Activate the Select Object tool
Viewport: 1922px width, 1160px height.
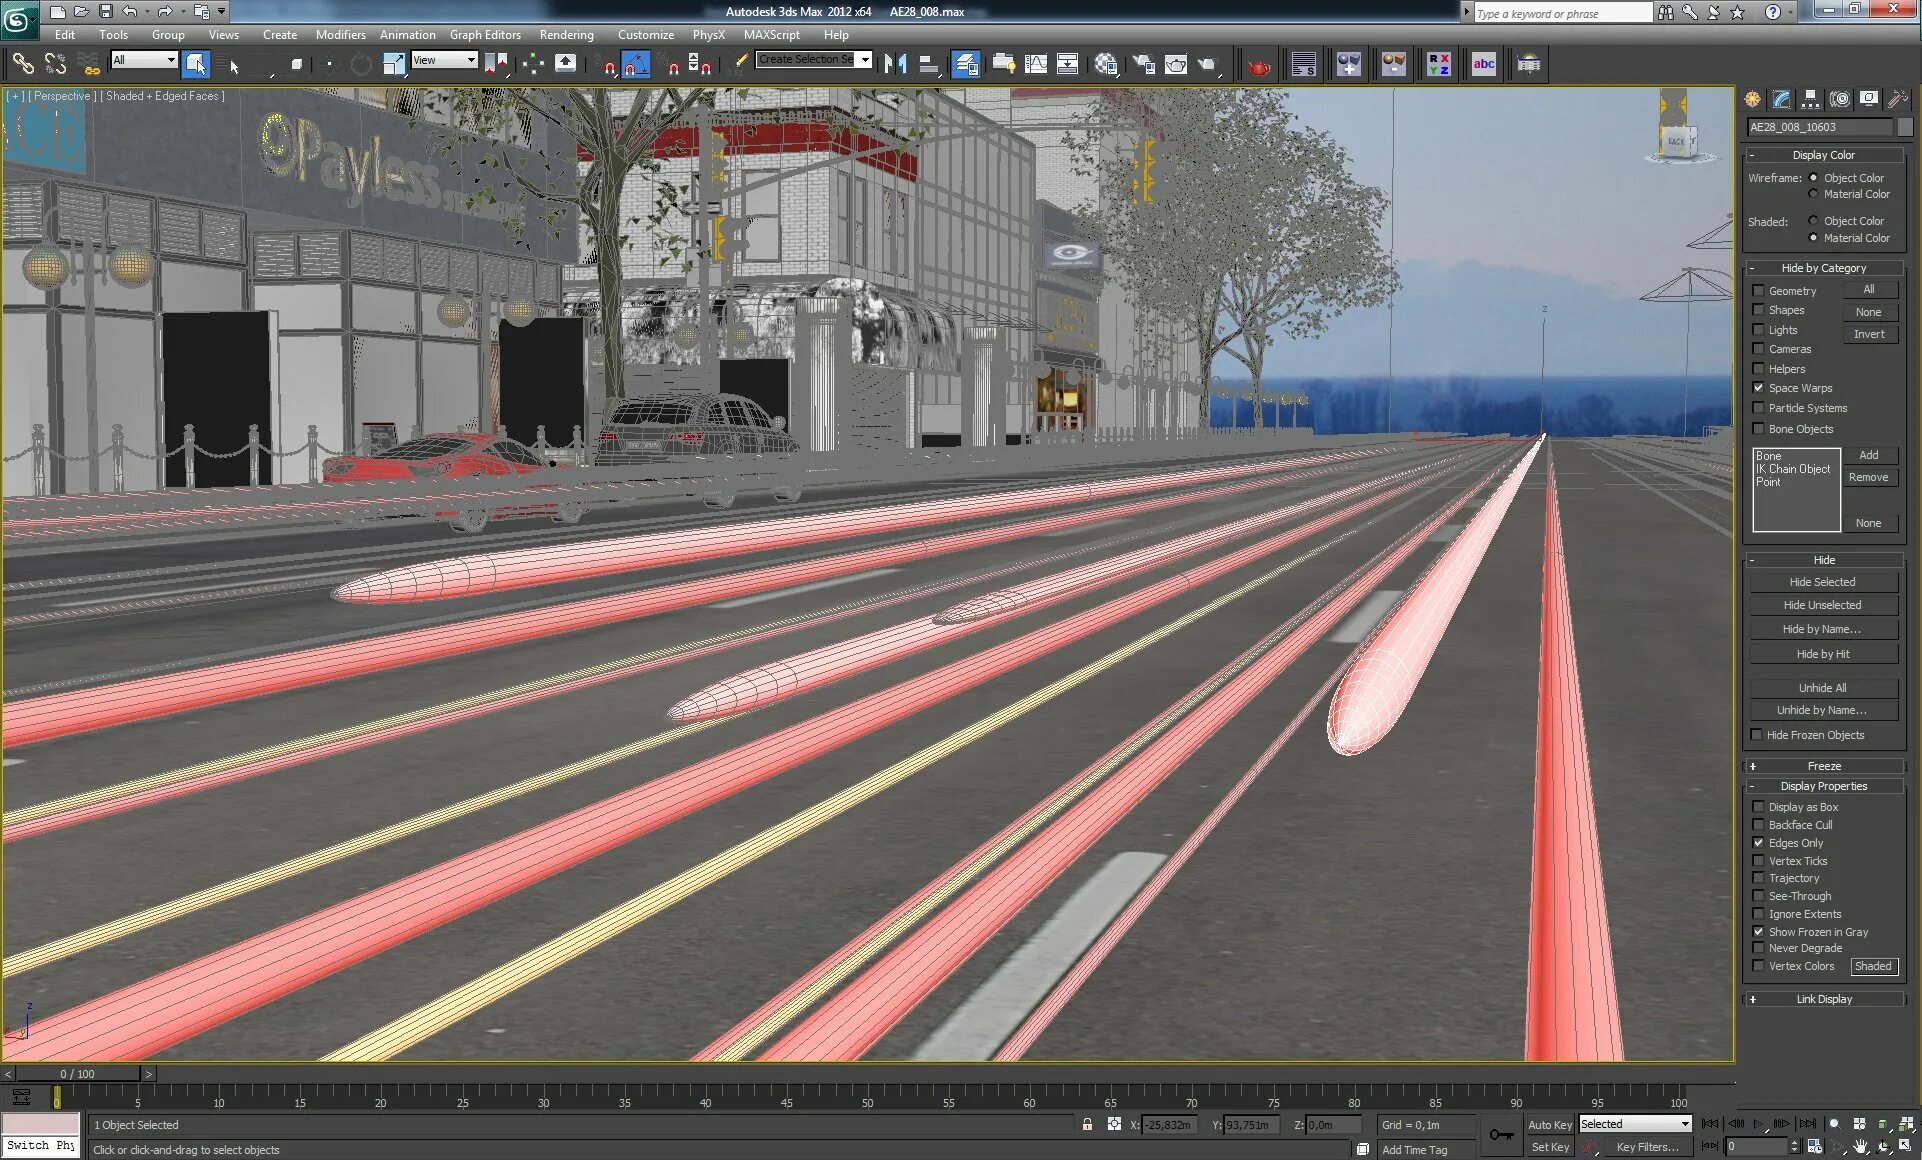pyautogui.click(x=196, y=64)
